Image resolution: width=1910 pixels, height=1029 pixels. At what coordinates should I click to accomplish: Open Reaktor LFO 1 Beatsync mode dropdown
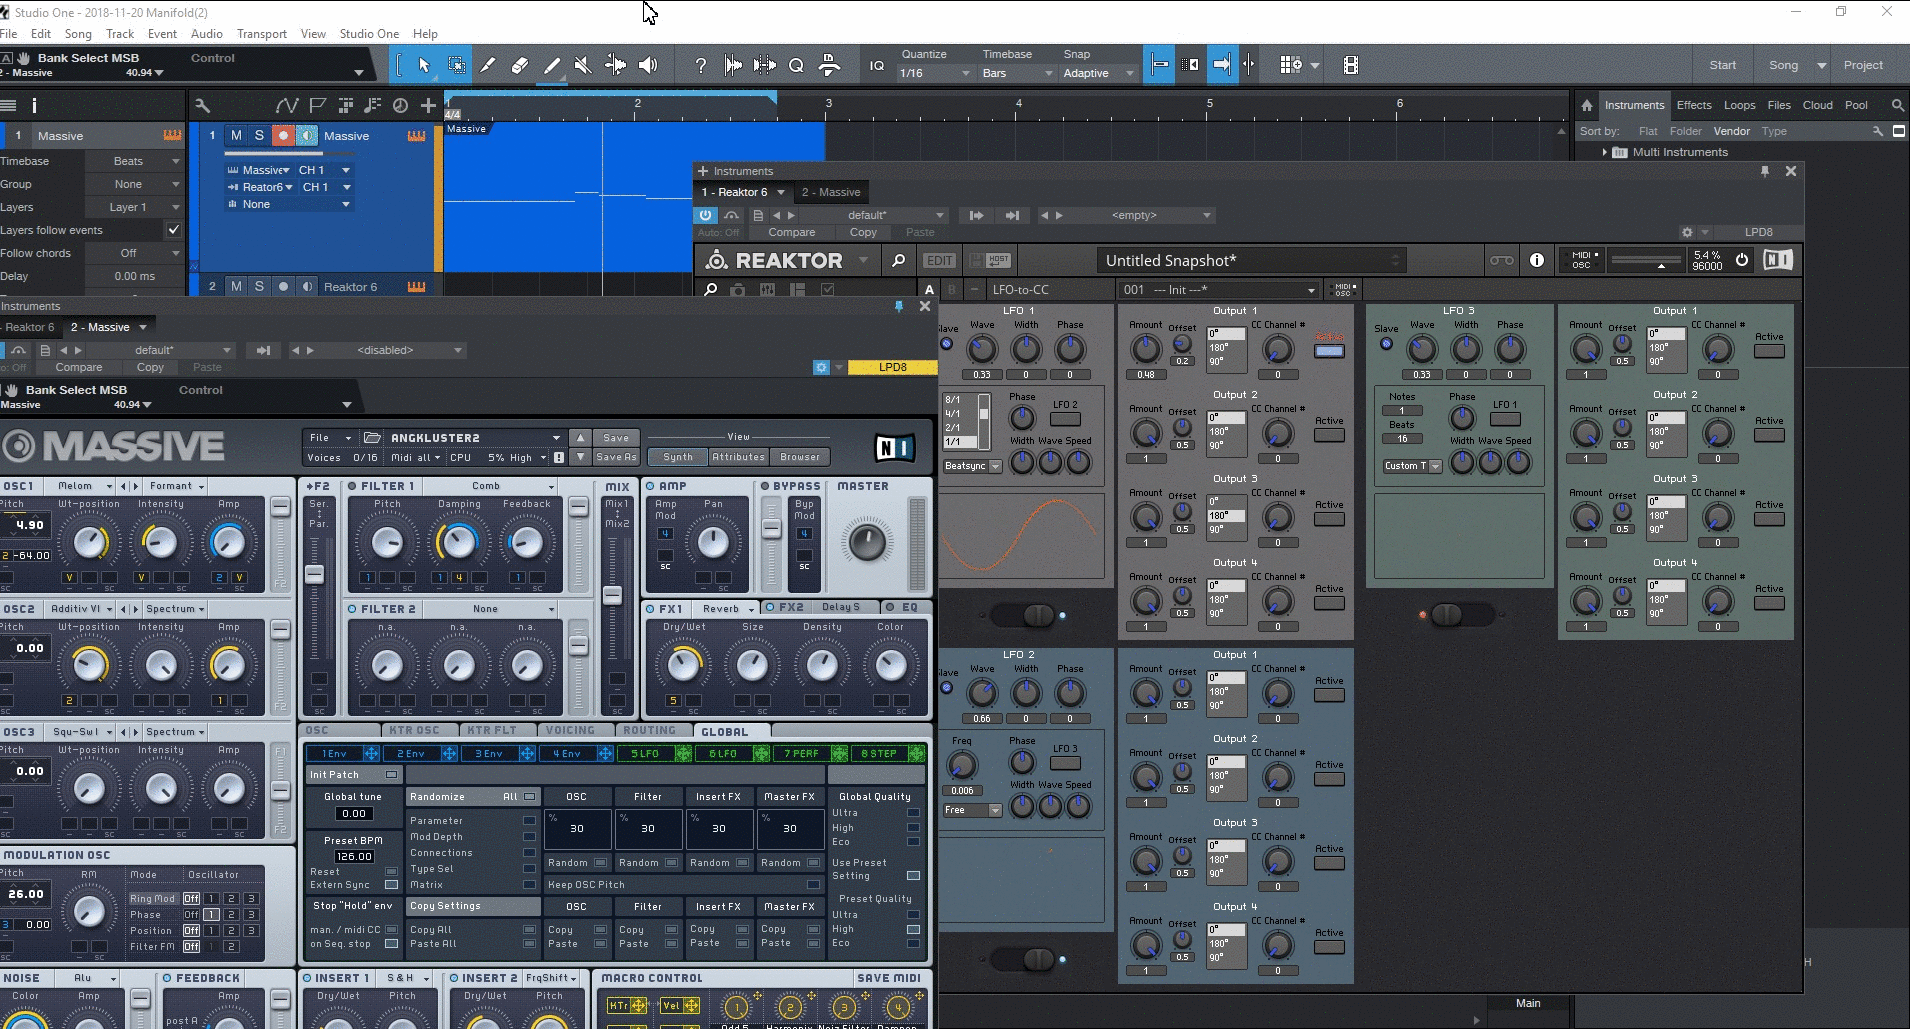[973, 466]
